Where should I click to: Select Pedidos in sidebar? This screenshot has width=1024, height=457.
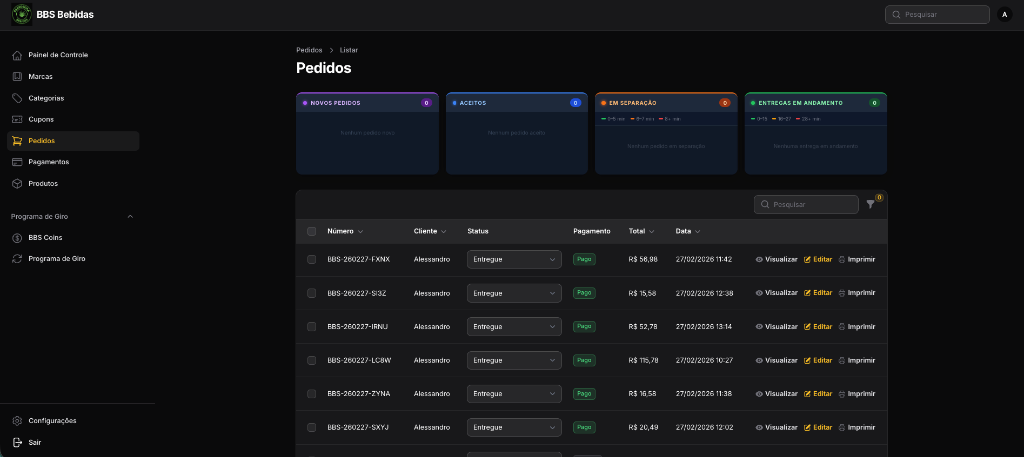(73, 141)
